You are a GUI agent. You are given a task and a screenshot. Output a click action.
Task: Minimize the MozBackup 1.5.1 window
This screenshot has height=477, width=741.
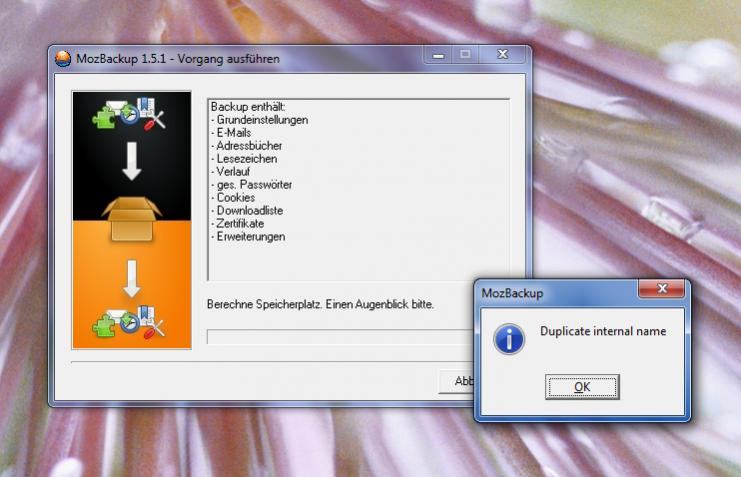[x=439, y=55]
